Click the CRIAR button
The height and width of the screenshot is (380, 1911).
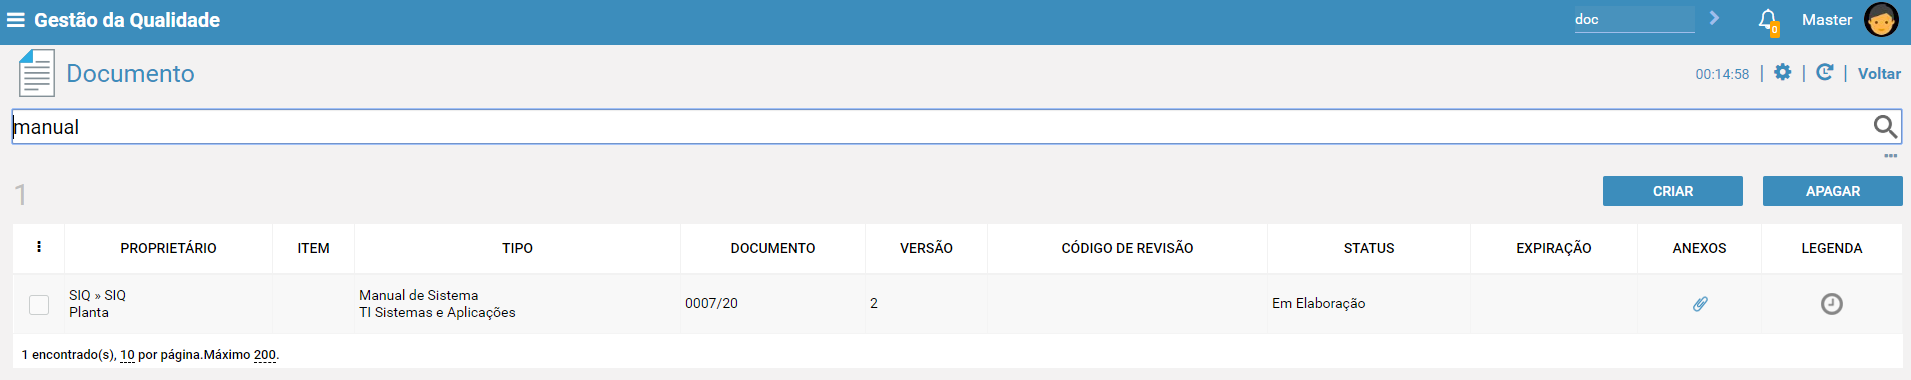1672,191
